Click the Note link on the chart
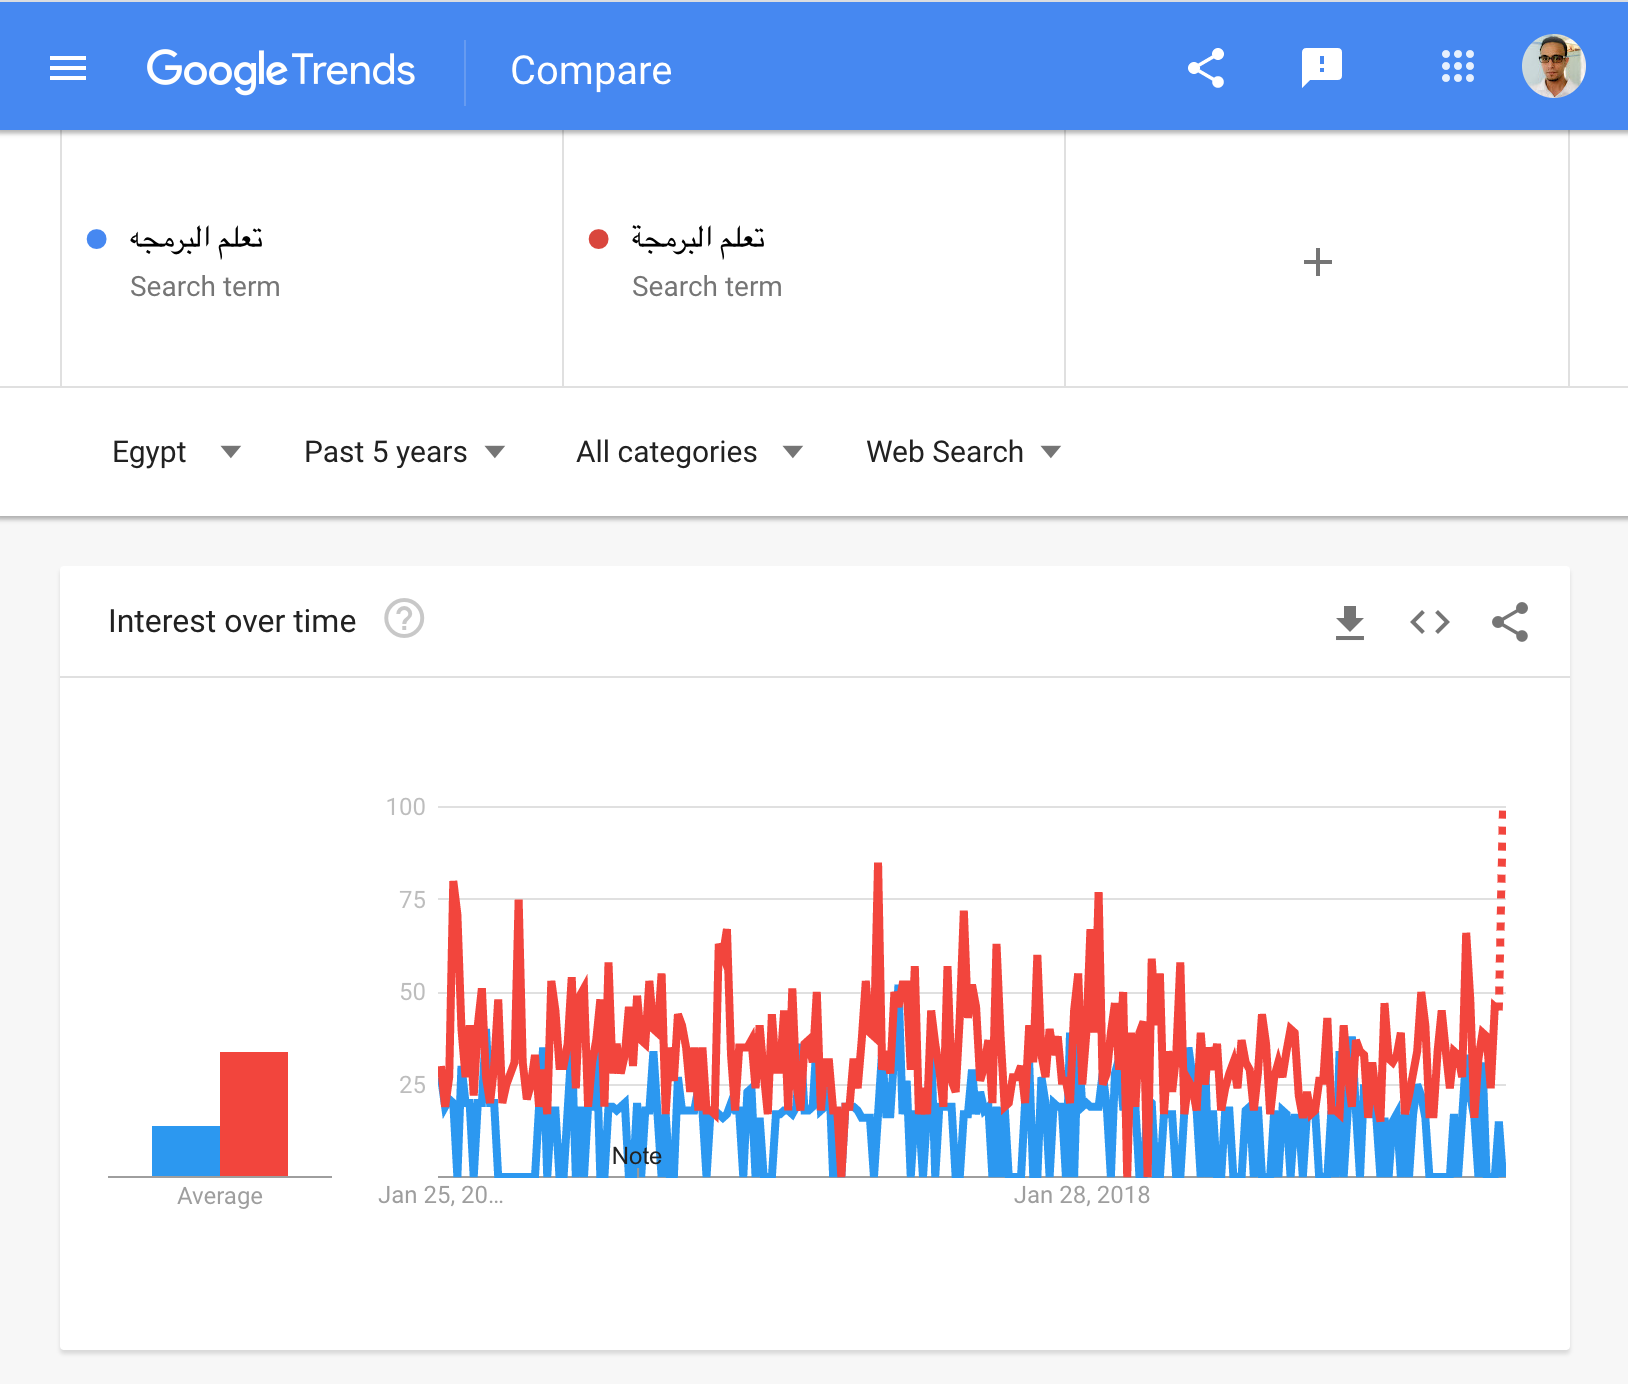This screenshot has width=1628, height=1384. (637, 1156)
